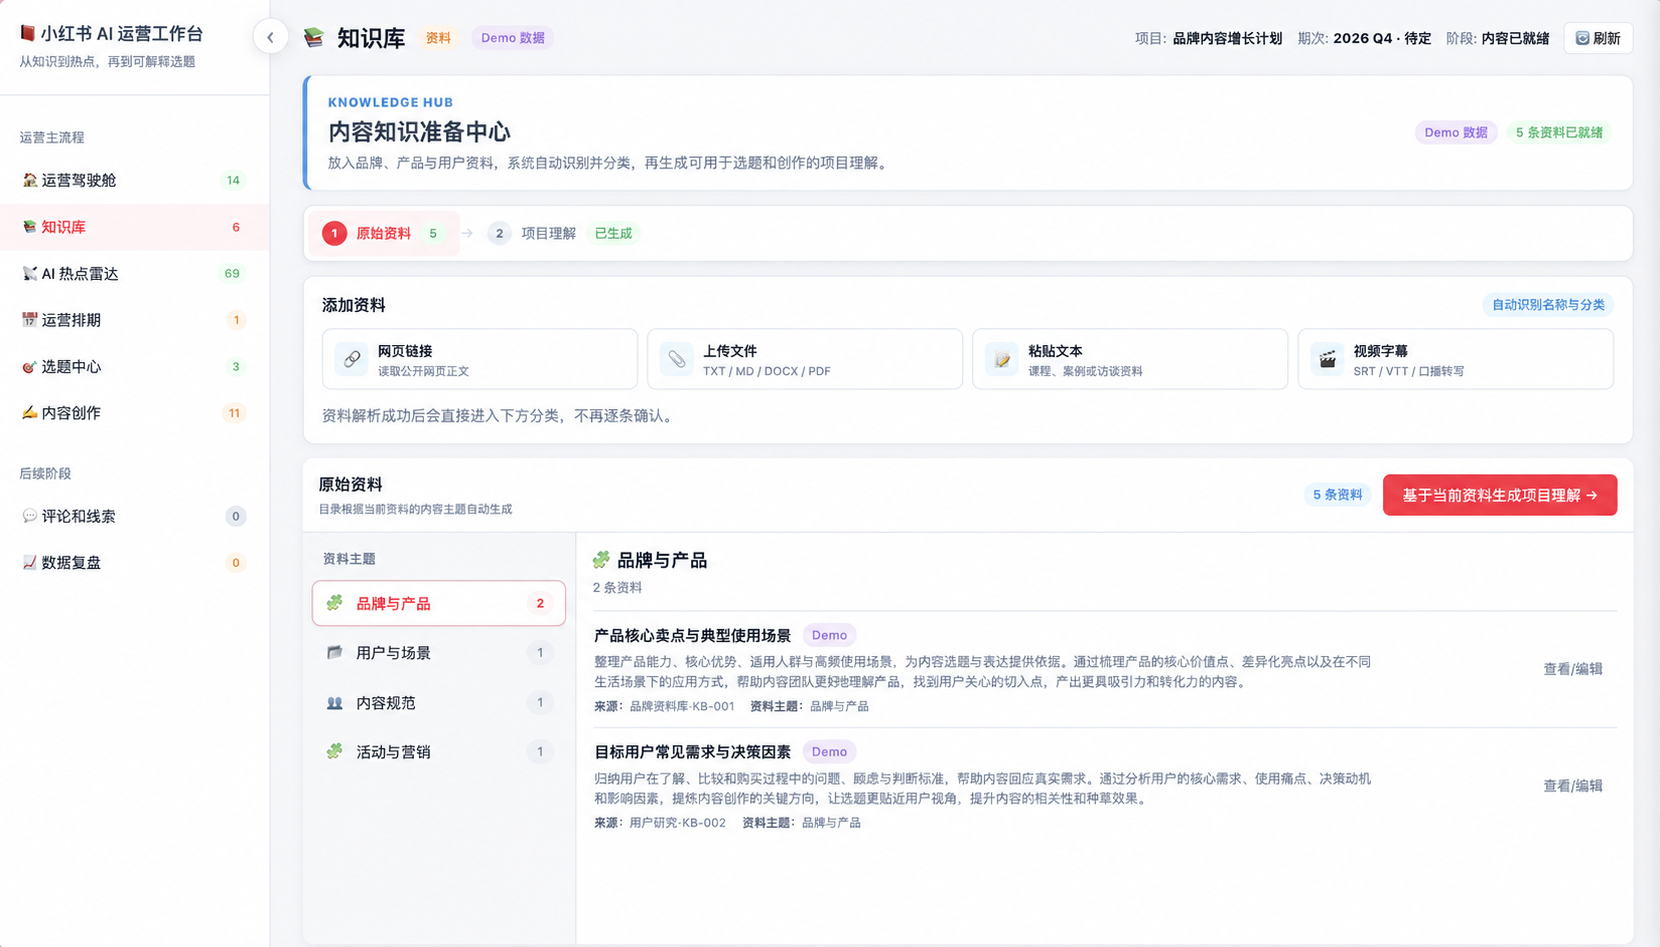Click the memo icon in 粘贴文本

coord(1002,359)
